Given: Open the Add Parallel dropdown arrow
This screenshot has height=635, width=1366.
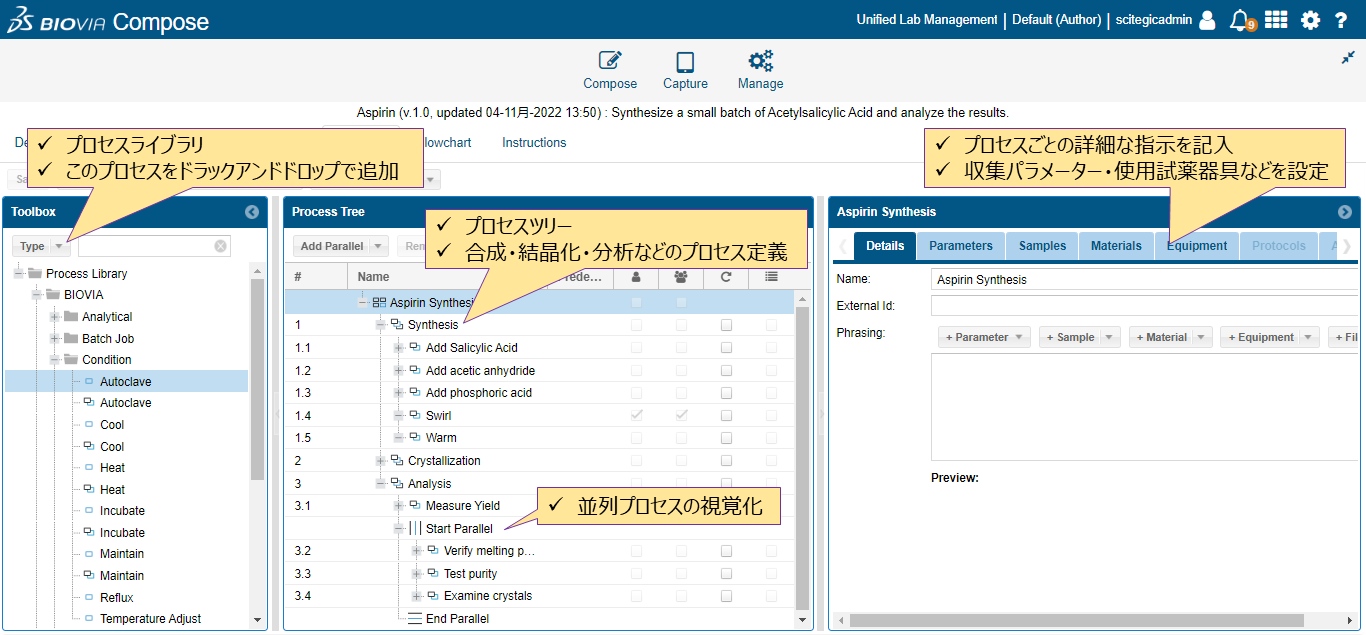Looking at the screenshot, I should pos(379,246).
